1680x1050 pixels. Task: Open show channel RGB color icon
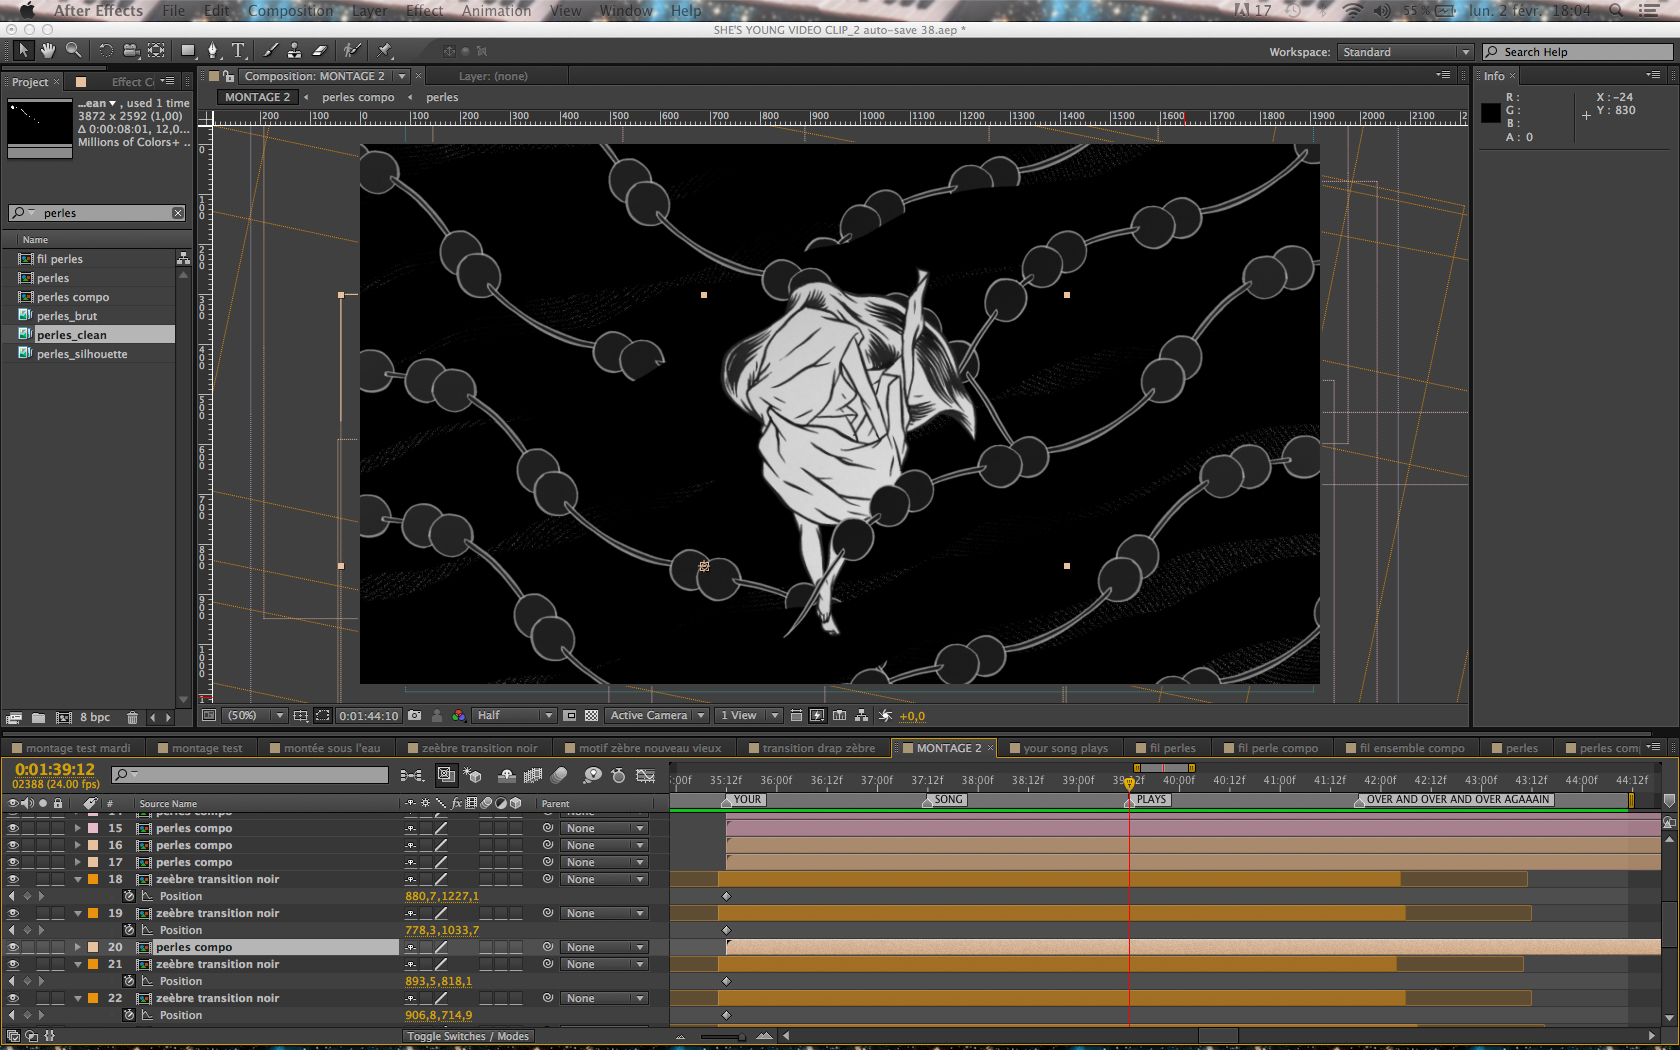point(459,716)
